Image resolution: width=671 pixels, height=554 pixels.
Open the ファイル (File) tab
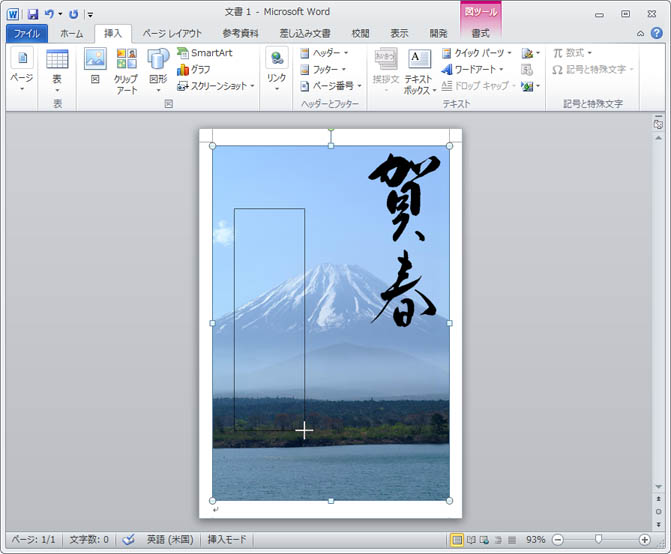pos(26,33)
